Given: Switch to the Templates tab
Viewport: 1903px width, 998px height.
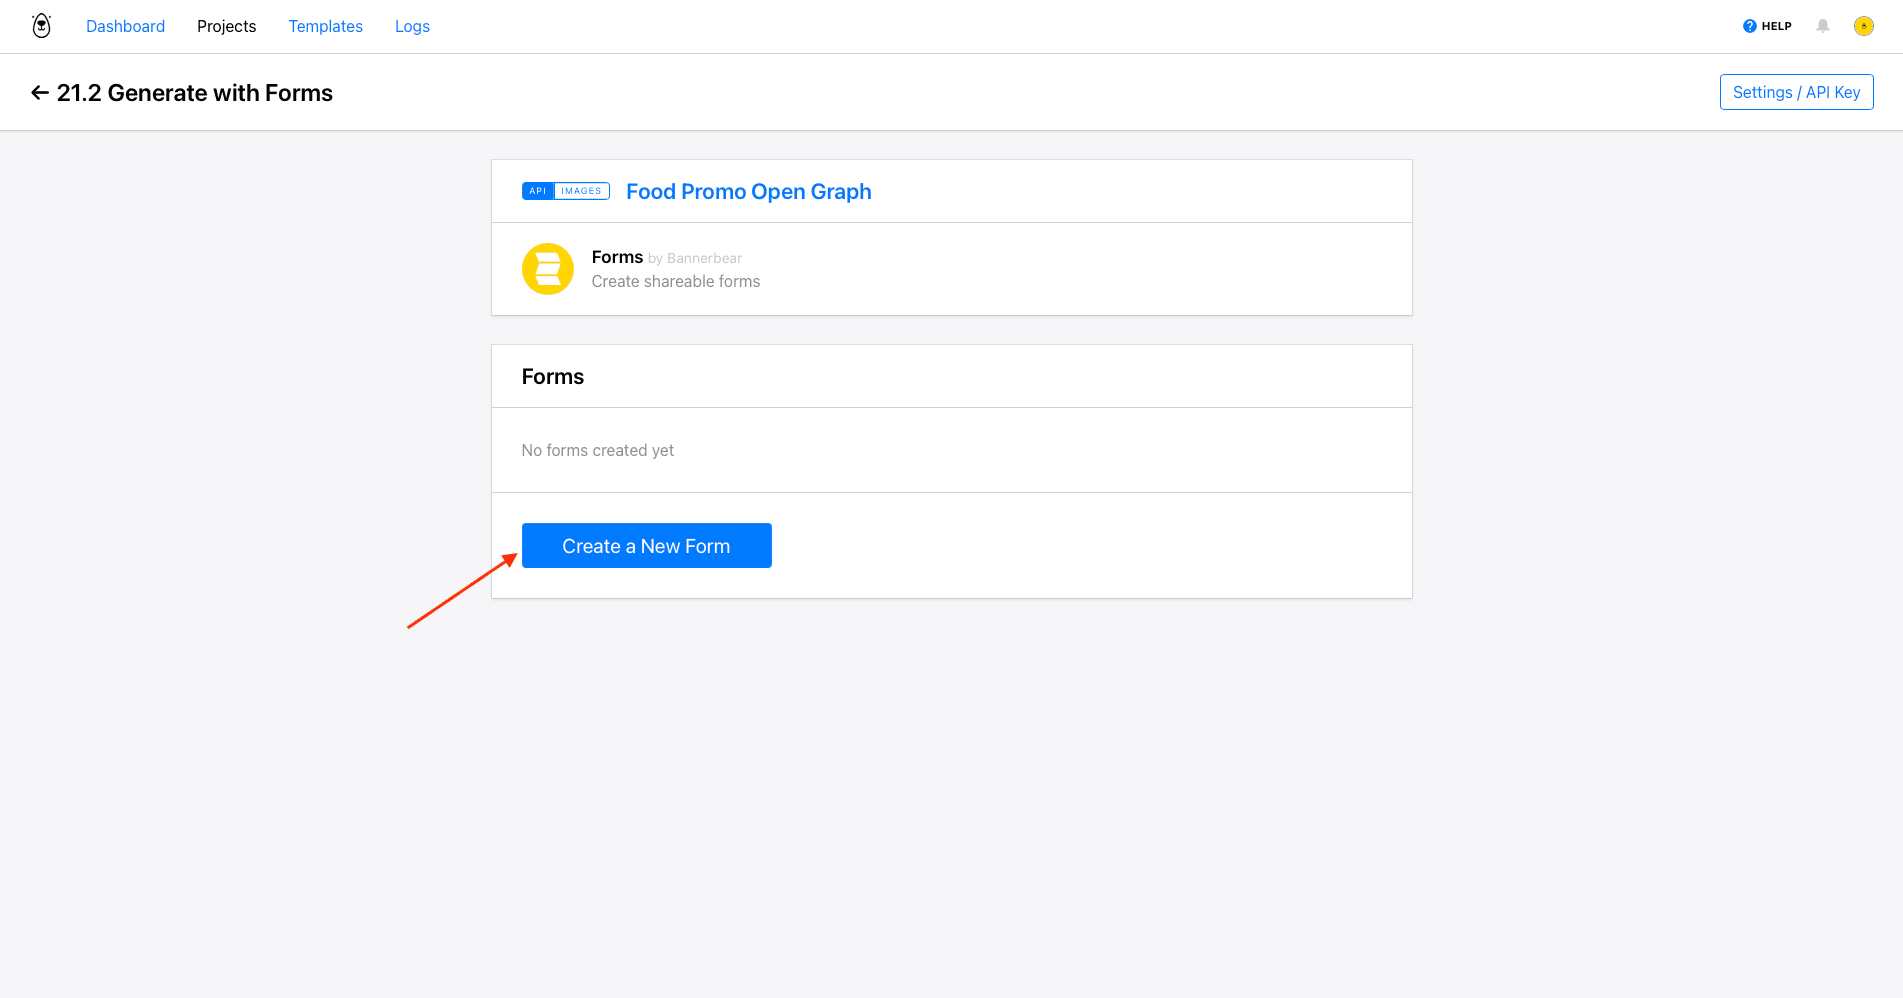Looking at the screenshot, I should (x=325, y=26).
